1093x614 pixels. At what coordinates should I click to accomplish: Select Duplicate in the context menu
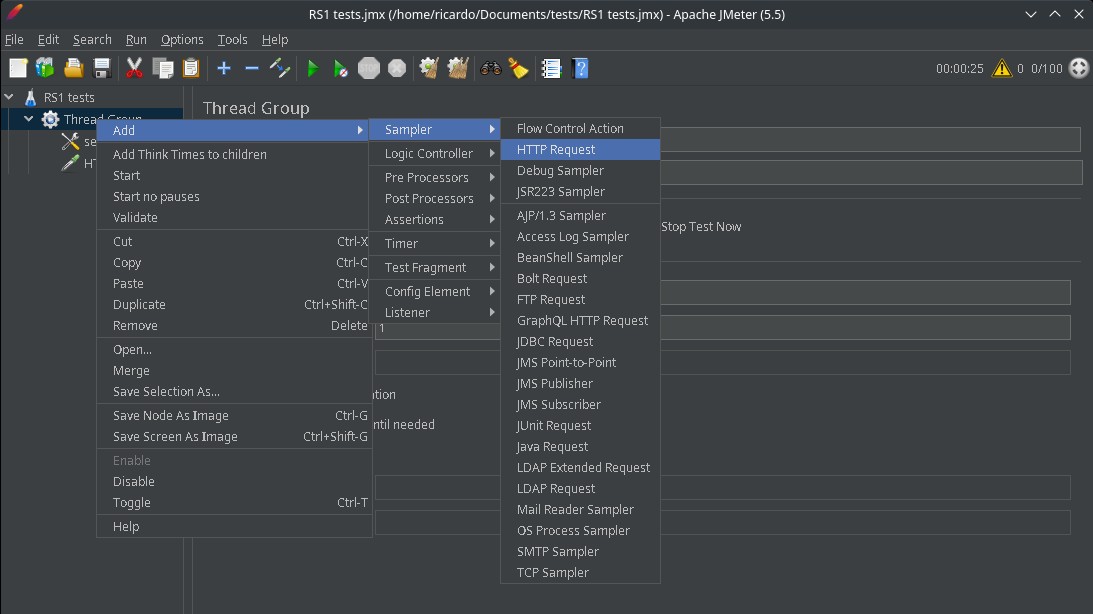tap(234, 305)
